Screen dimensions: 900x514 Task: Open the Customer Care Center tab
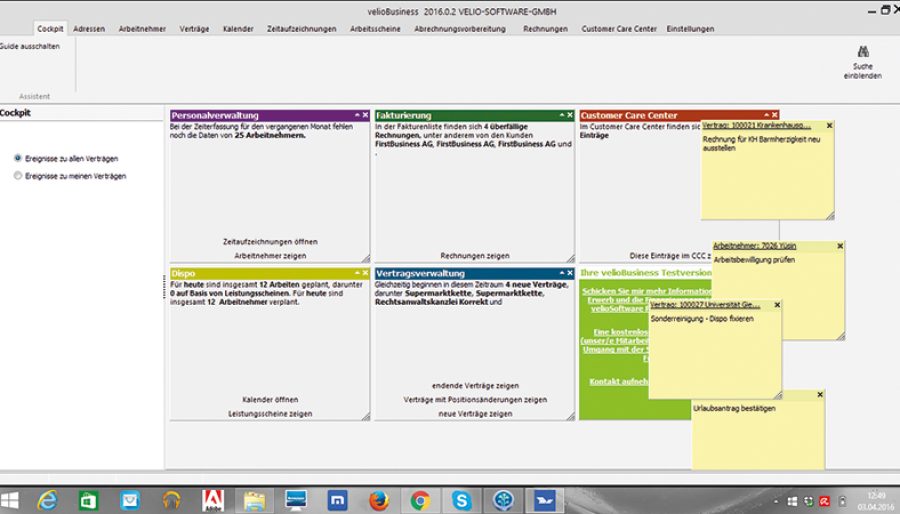coord(619,29)
